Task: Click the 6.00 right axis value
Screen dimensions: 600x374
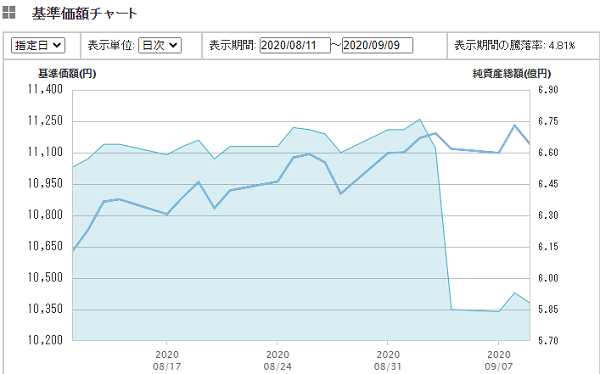Action: [548, 278]
